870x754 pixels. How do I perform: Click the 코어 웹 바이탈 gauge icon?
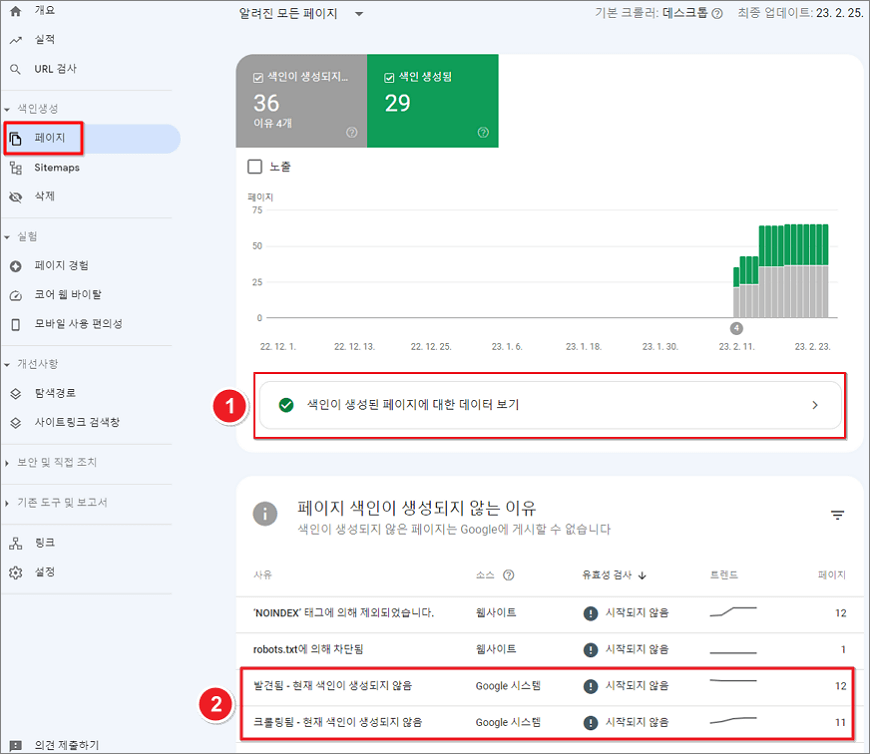click(x=16, y=295)
